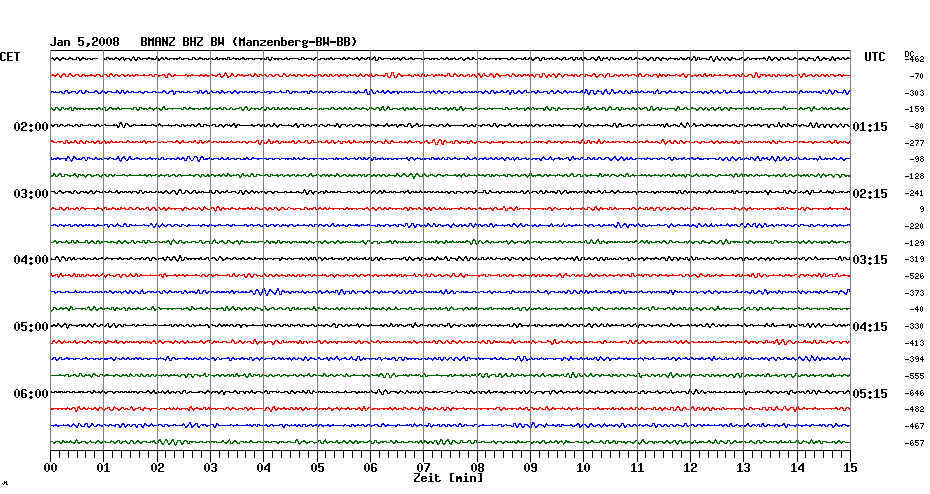
Task: Click the 'CET' time zone label
Action: [x=10, y=57]
